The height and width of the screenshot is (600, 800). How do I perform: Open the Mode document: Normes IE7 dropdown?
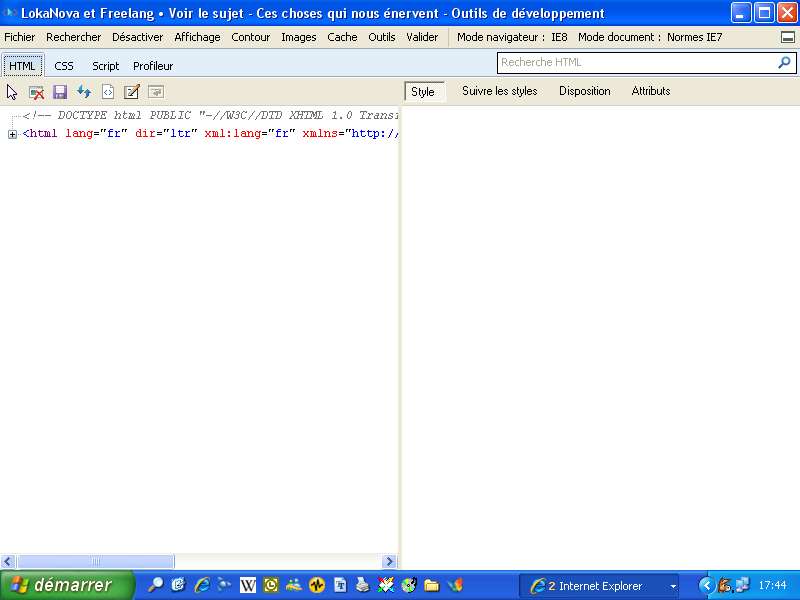(x=650, y=37)
